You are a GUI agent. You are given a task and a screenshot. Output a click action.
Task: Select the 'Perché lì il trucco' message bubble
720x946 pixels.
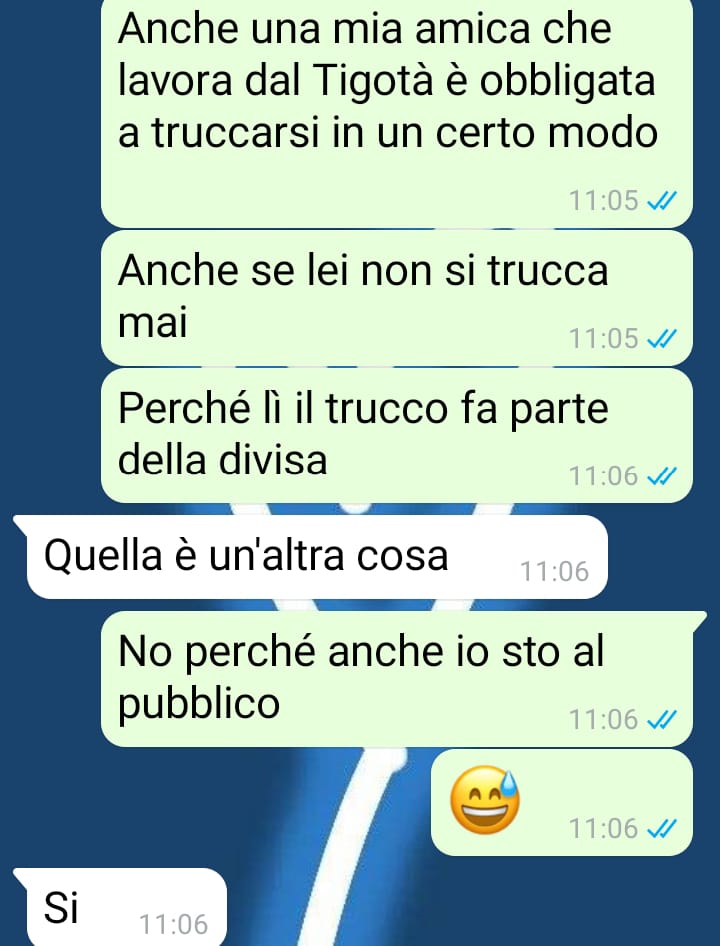click(x=397, y=436)
